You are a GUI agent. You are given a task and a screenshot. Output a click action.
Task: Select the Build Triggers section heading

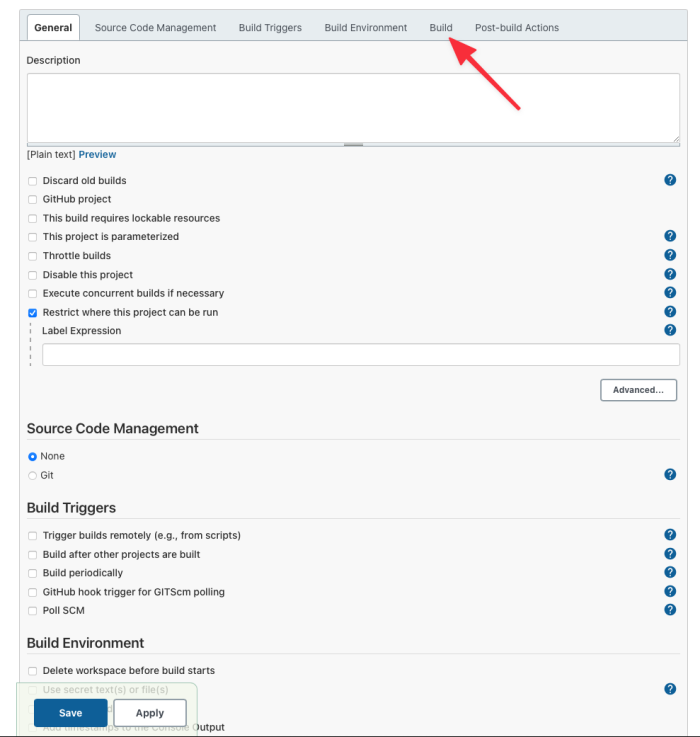click(x=71, y=508)
